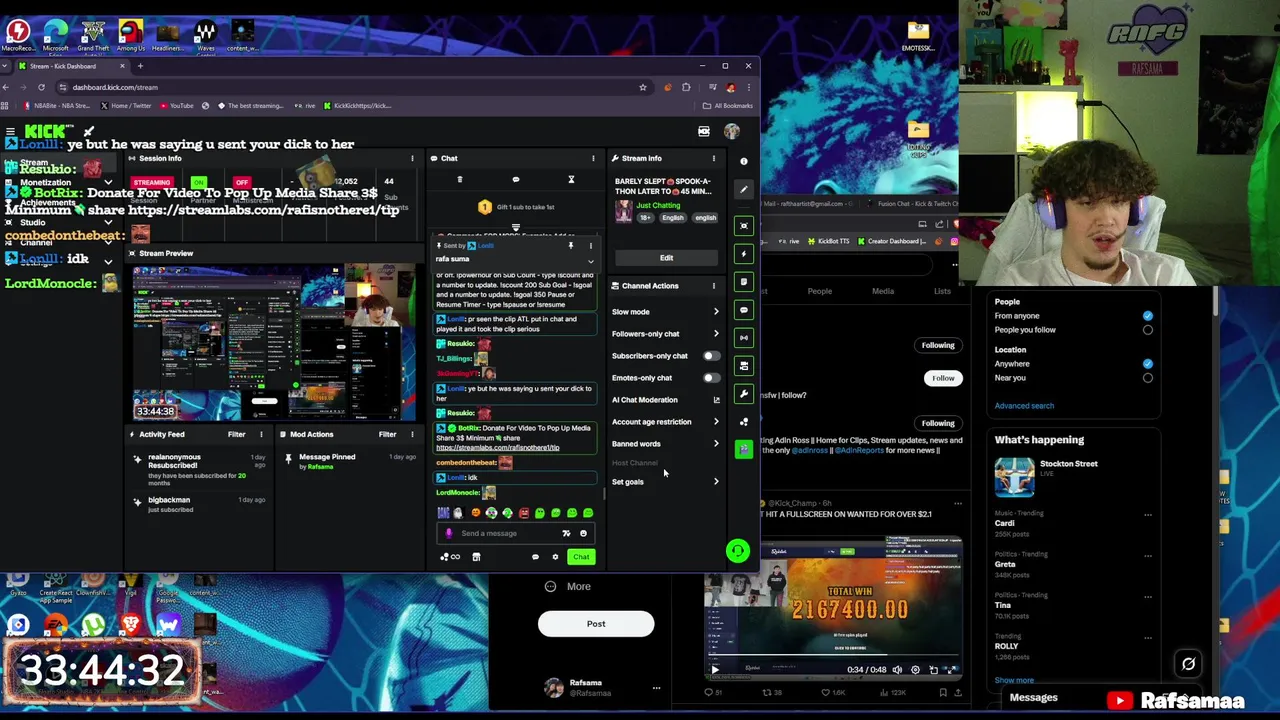Select Anywhere location radio option

point(1147,364)
